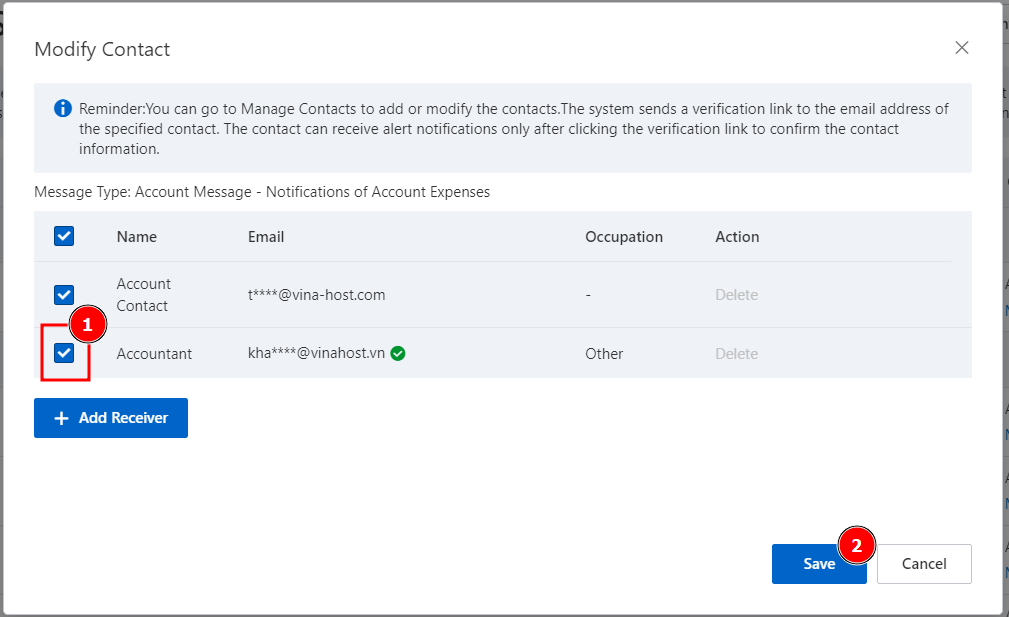
Task: Click the red step 2 marker badge
Action: coord(856,546)
